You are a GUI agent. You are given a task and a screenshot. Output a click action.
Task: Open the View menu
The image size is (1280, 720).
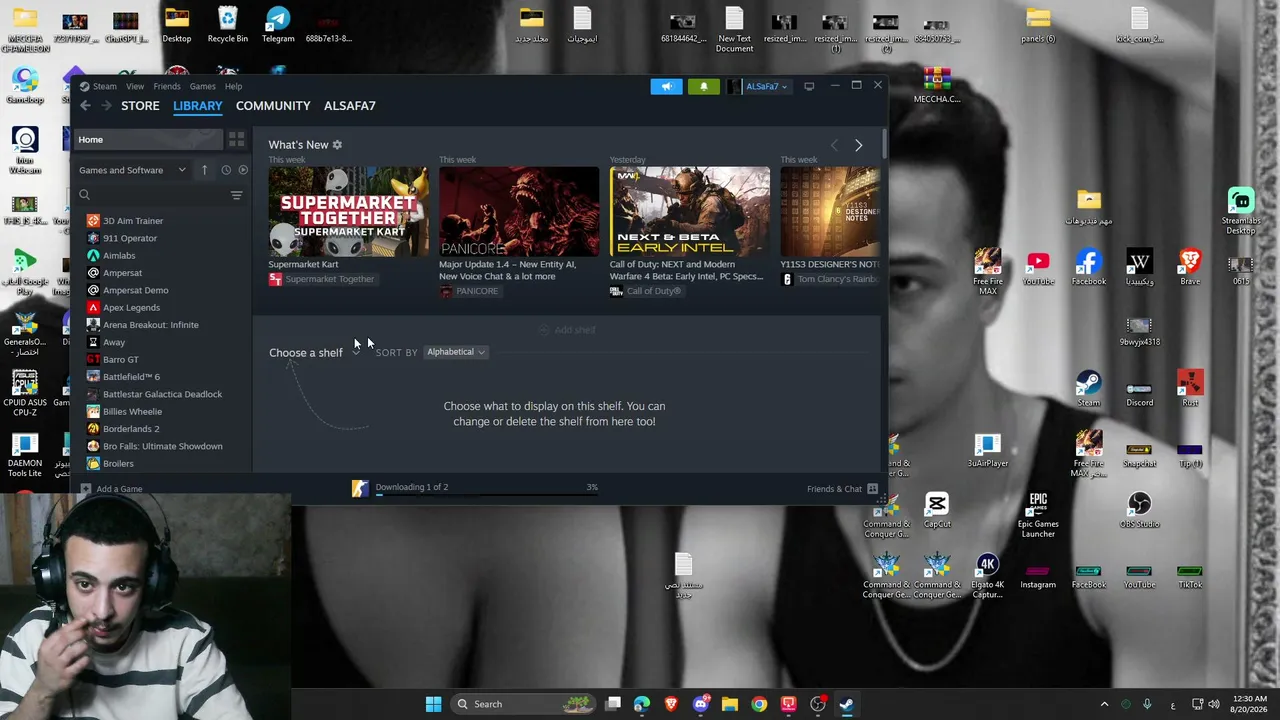[x=135, y=87]
